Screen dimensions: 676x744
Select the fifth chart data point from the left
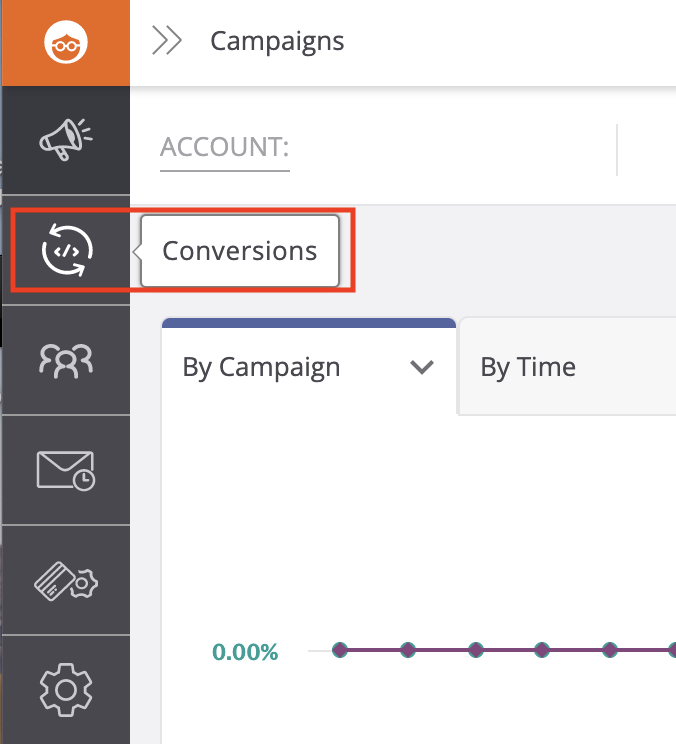(611, 650)
